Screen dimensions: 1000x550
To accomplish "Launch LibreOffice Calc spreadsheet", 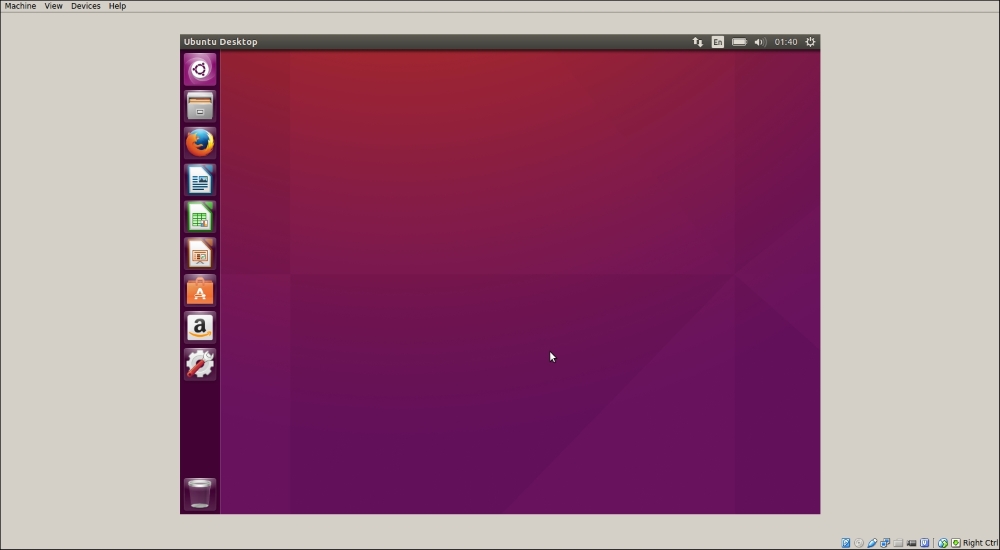I will [200, 217].
